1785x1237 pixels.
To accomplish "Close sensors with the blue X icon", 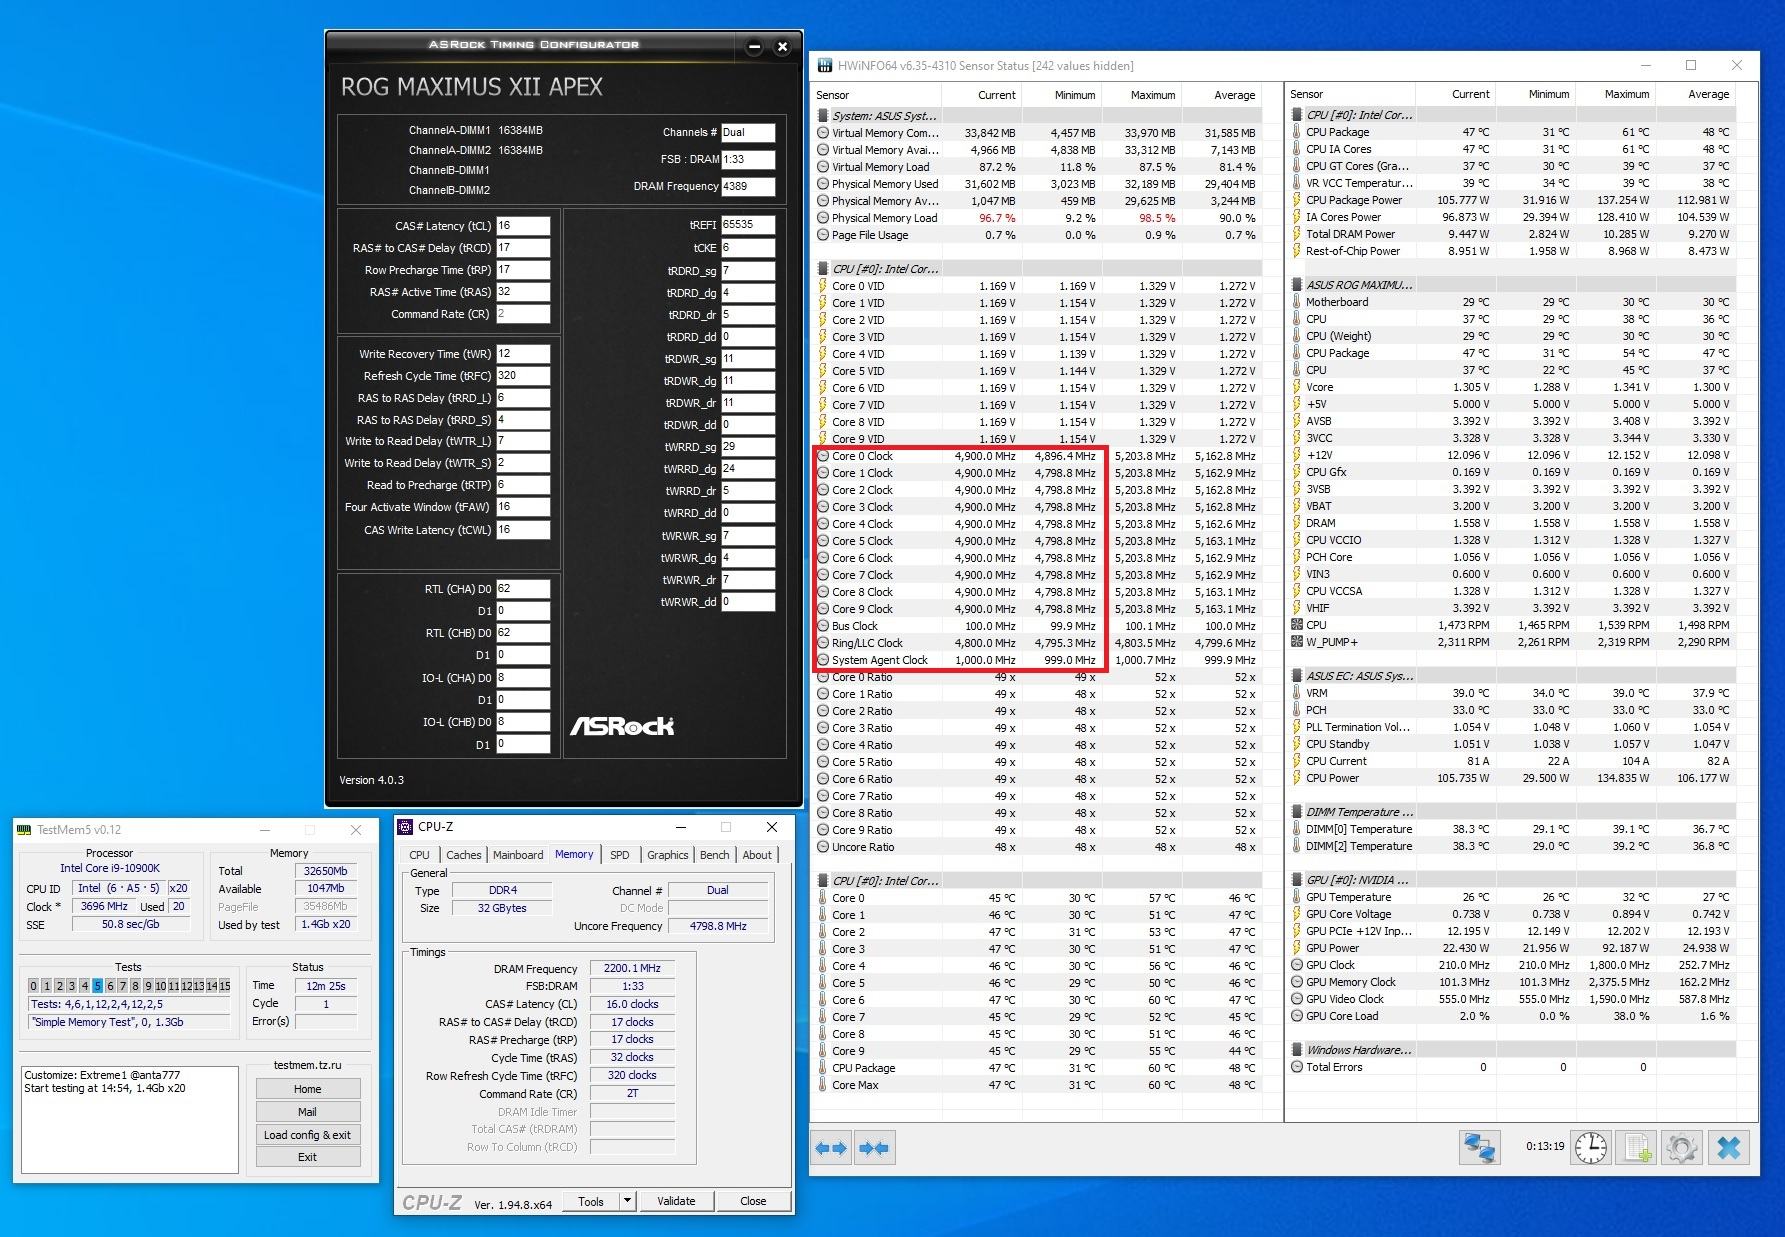I will pyautogui.click(x=1729, y=1147).
